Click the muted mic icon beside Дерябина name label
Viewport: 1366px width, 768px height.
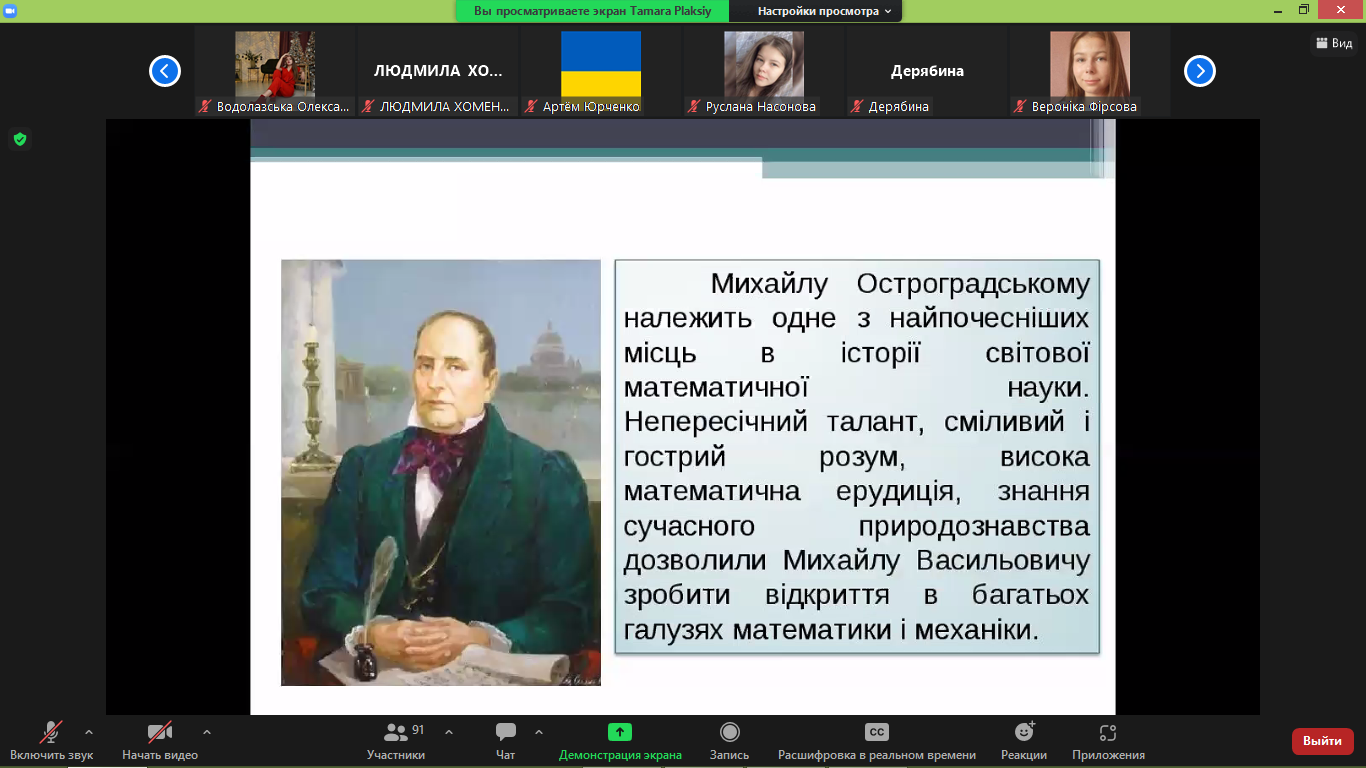858,106
